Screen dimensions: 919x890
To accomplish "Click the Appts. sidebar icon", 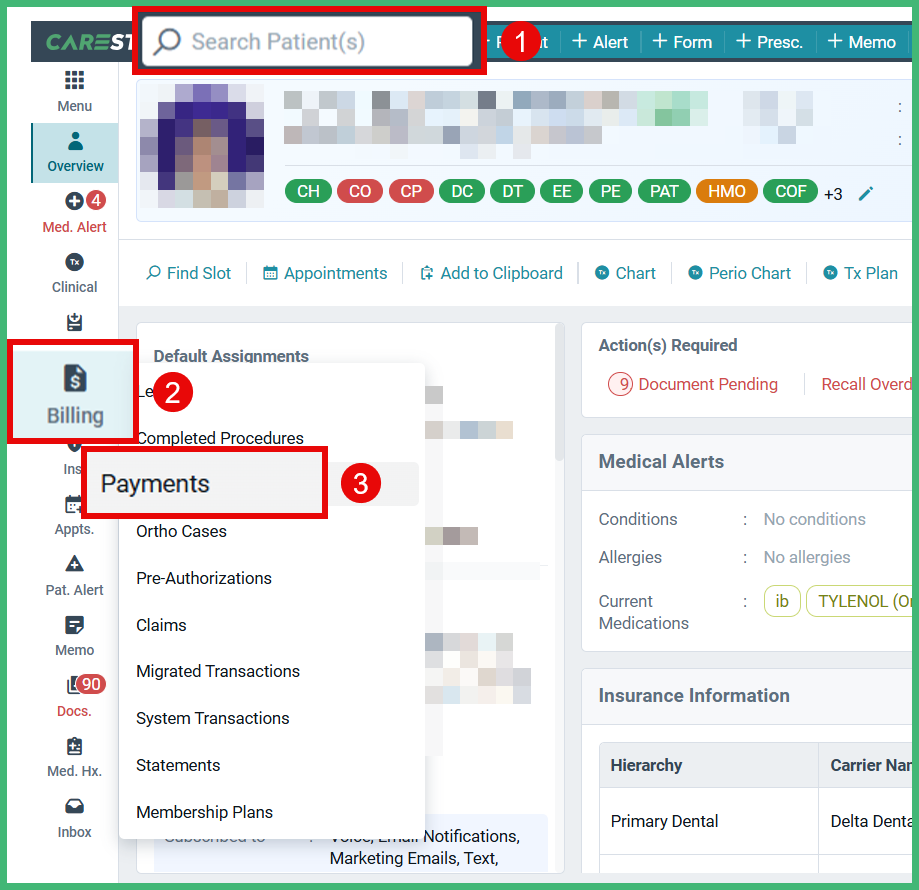I will (x=74, y=515).
